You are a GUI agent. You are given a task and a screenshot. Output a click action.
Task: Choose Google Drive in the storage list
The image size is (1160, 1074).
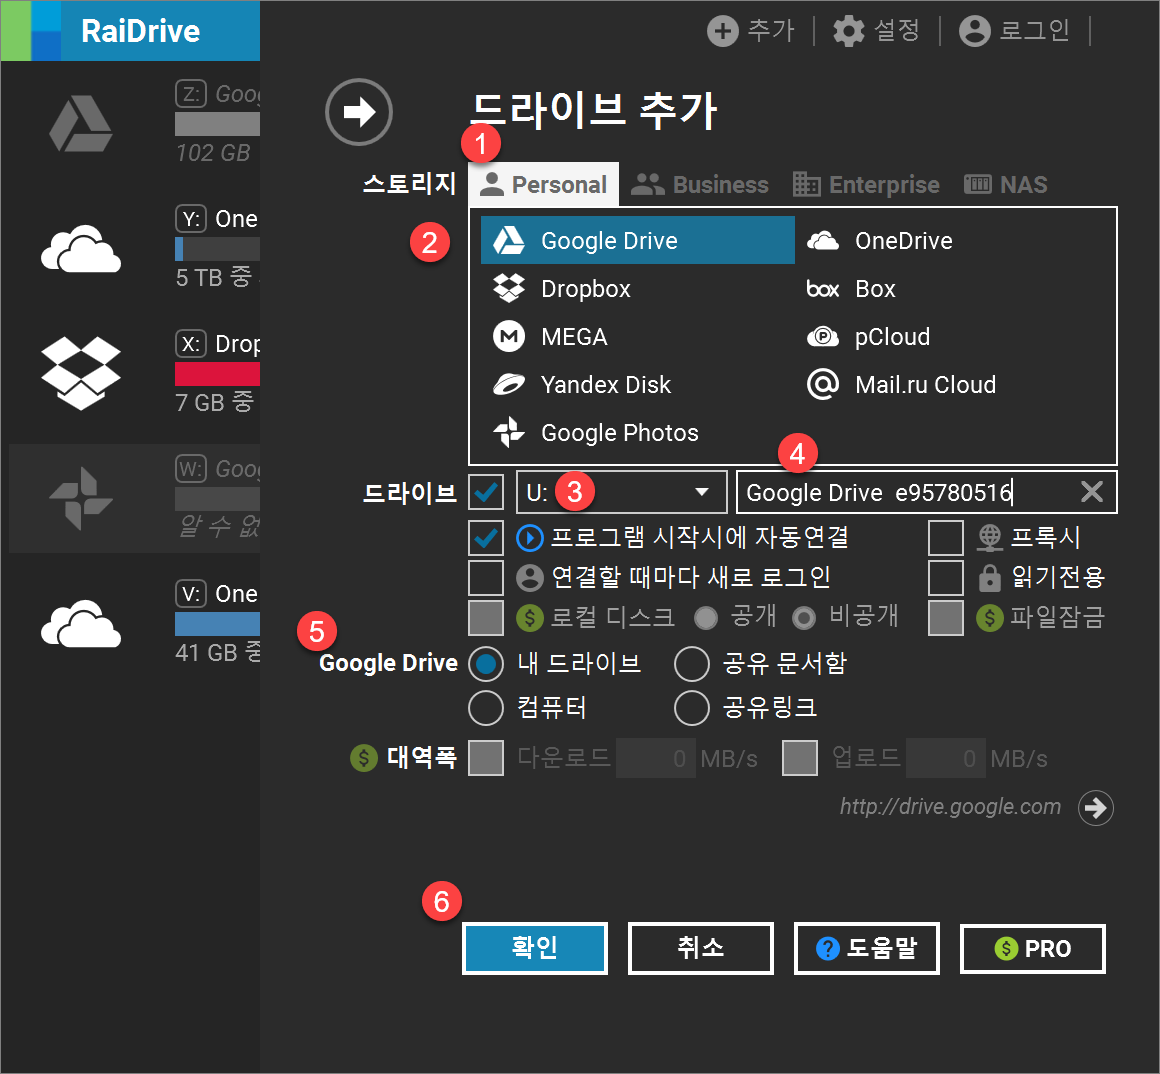pos(638,240)
